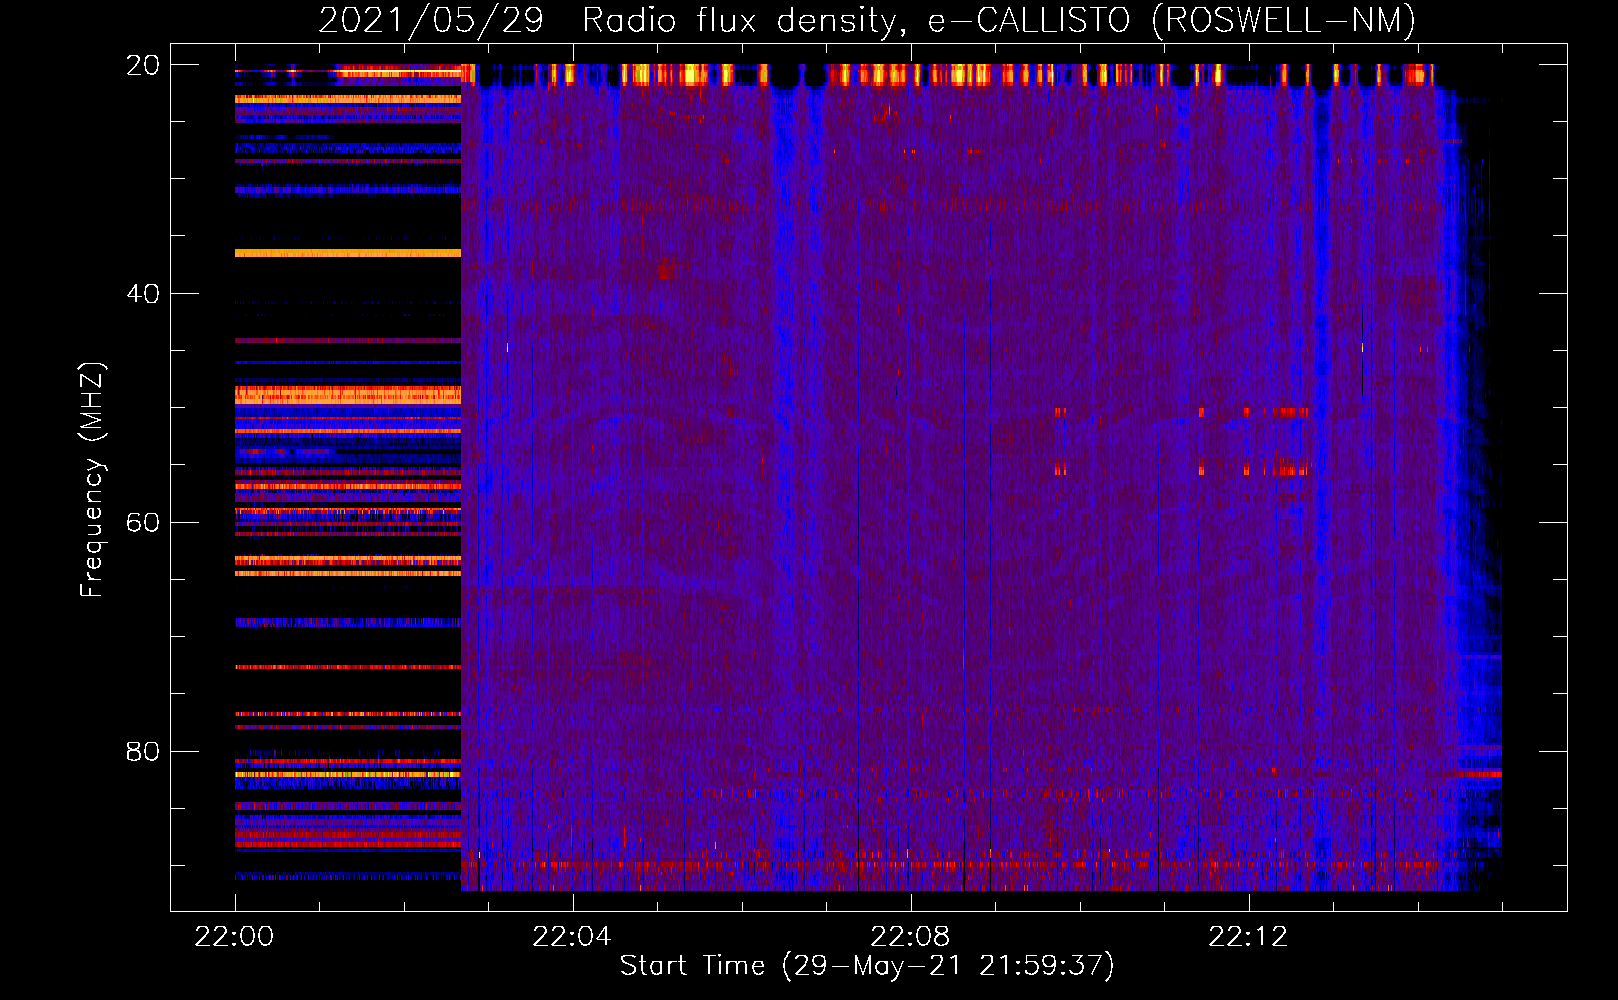Click the 22:08 time tick label
The height and width of the screenshot is (1000, 1618).
pos(910,937)
